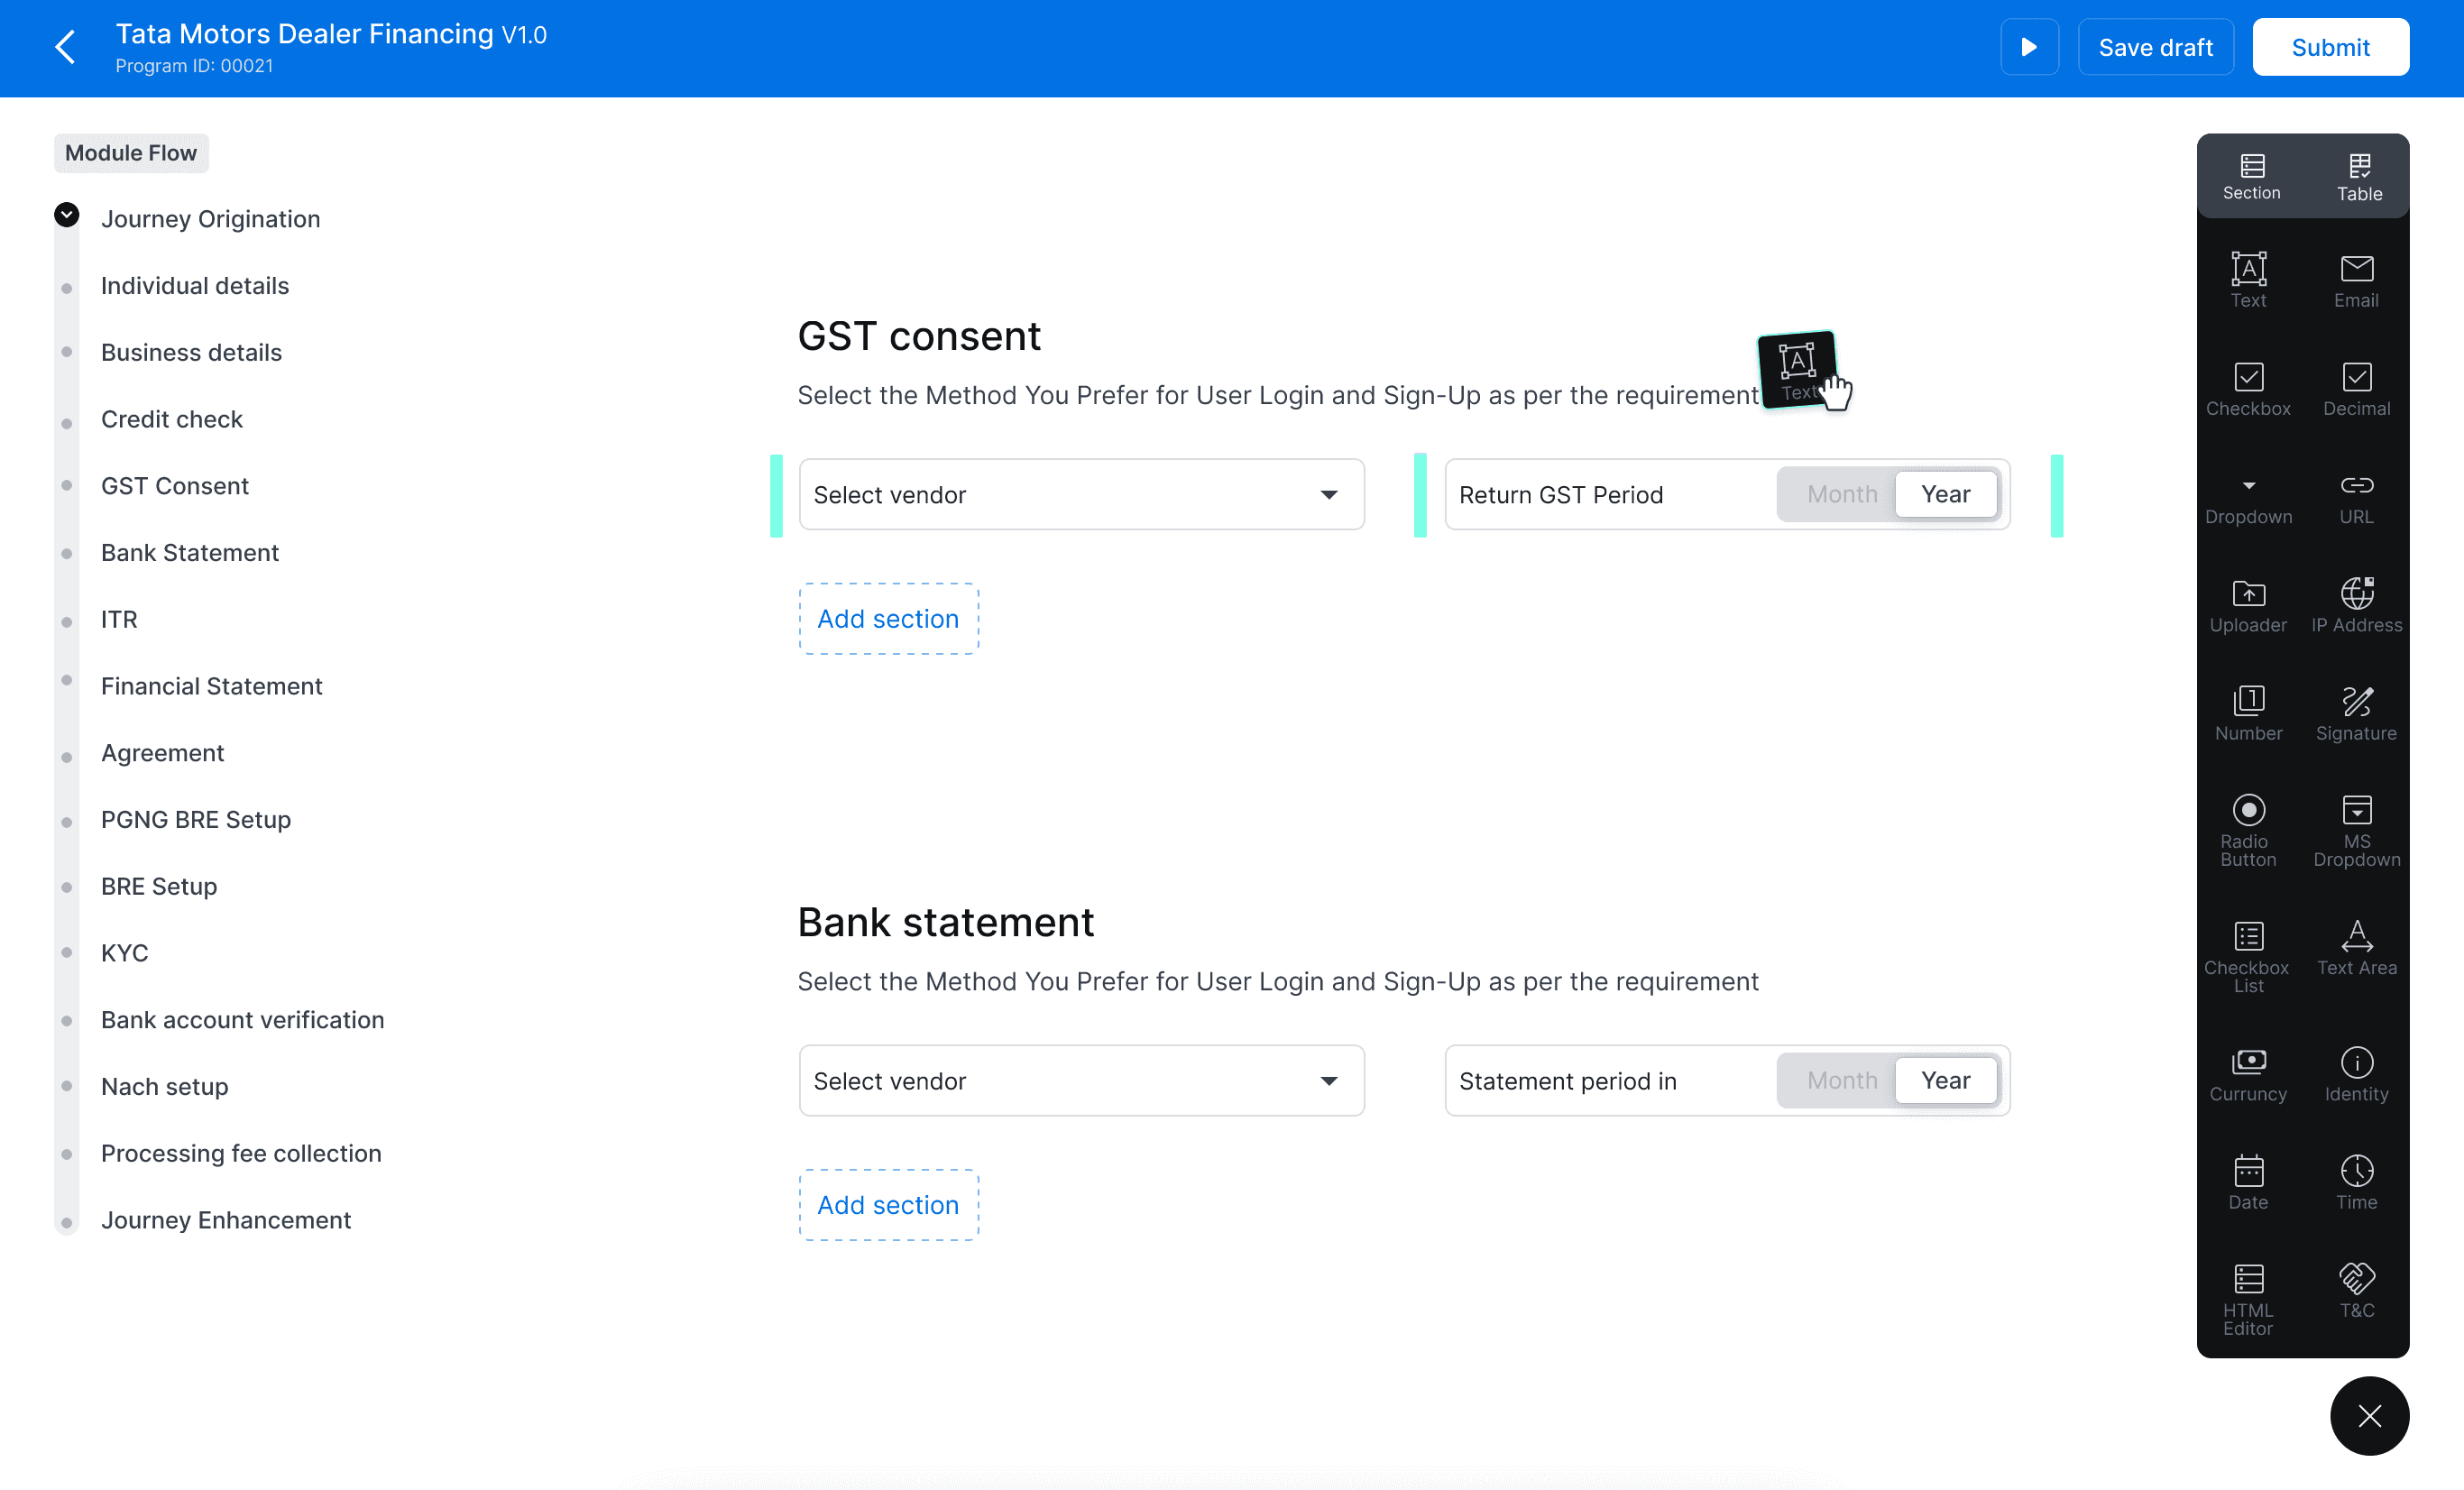Select the Uploader component
Image resolution: width=2464 pixels, height=1490 pixels.
2248,606
